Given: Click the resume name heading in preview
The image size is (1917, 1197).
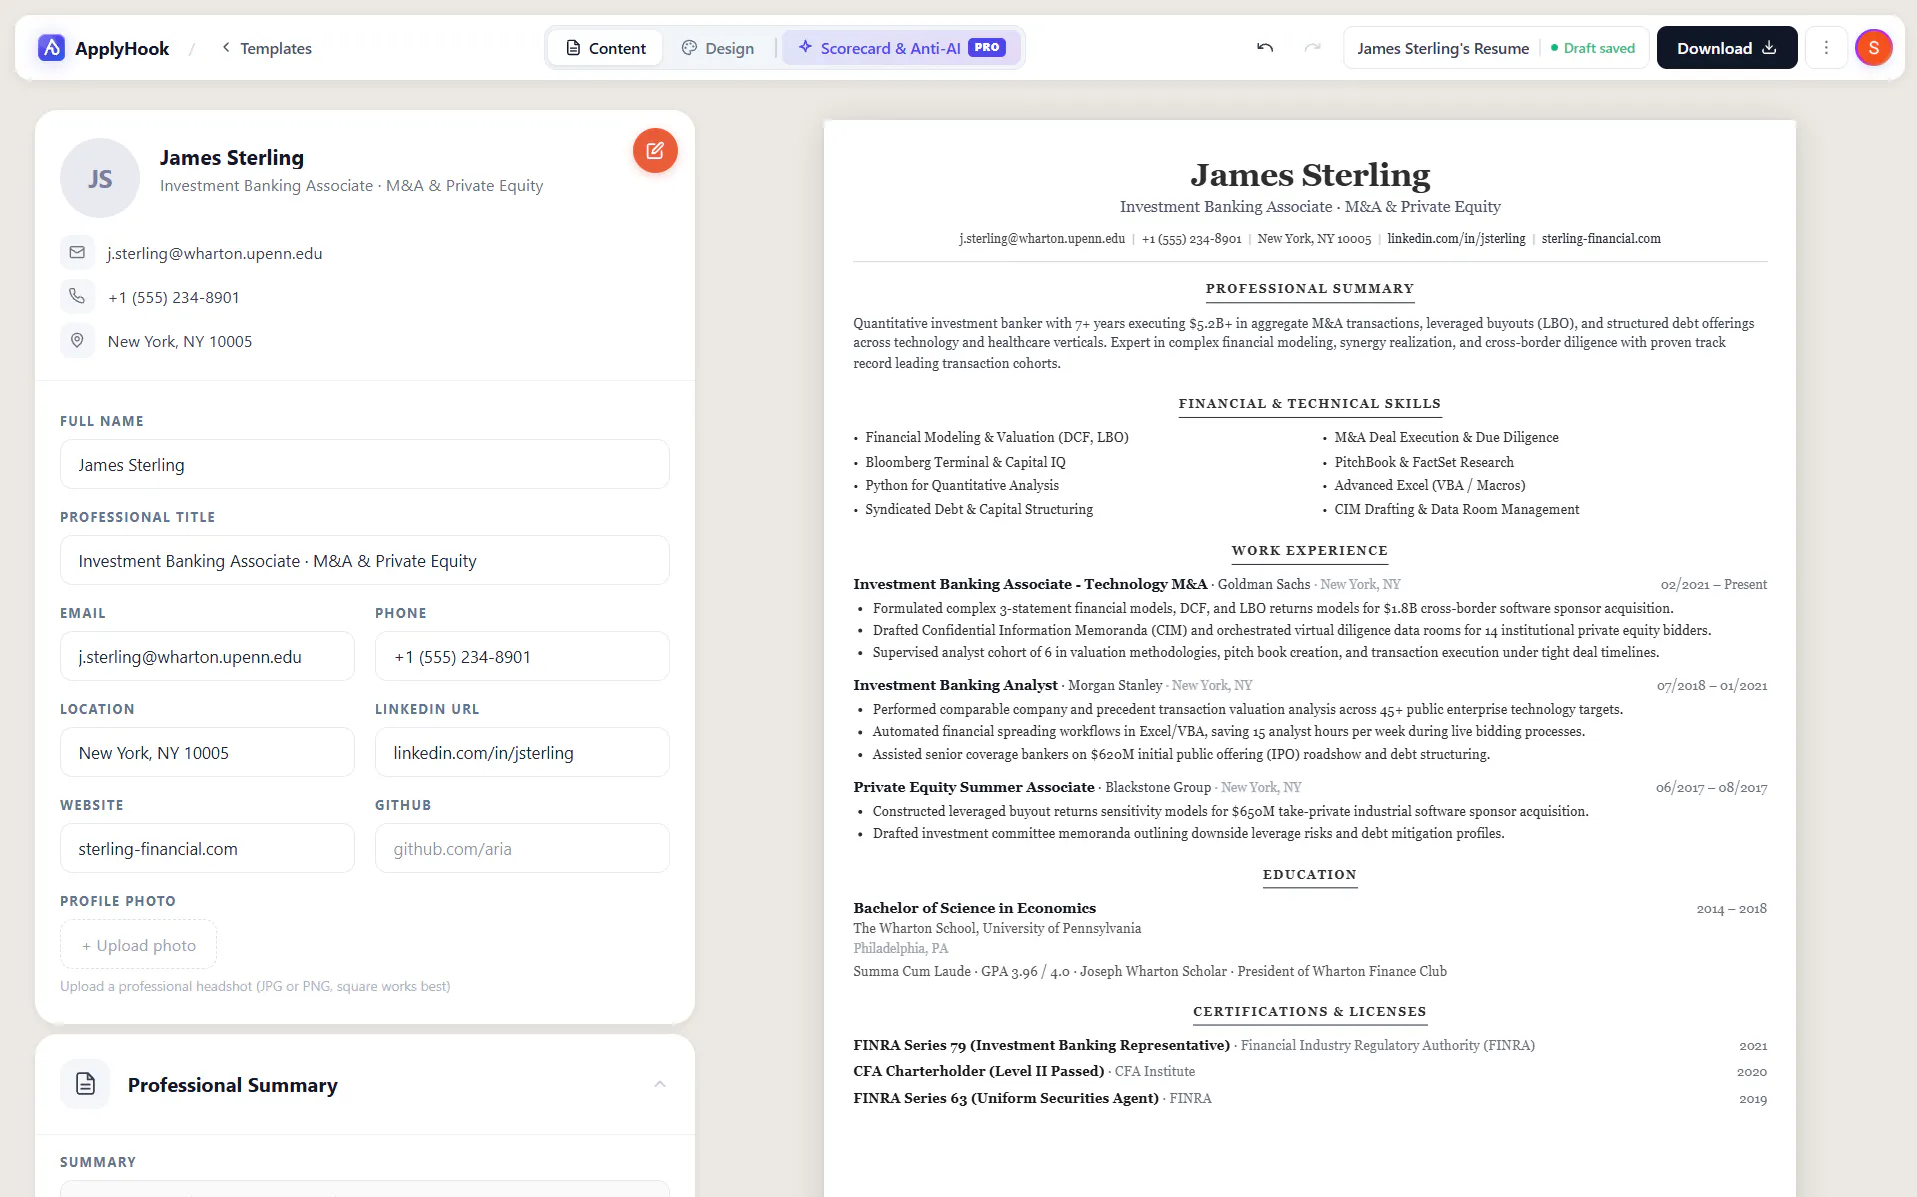Looking at the screenshot, I should point(1310,175).
